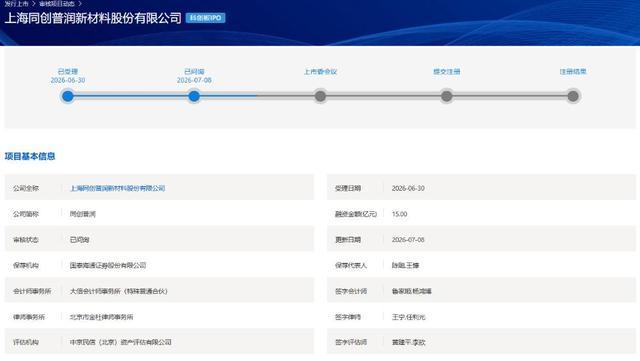The height and width of the screenshot is (361, 640).
Task: Click the 签字会计师 names value
Action: click(412, 291)
